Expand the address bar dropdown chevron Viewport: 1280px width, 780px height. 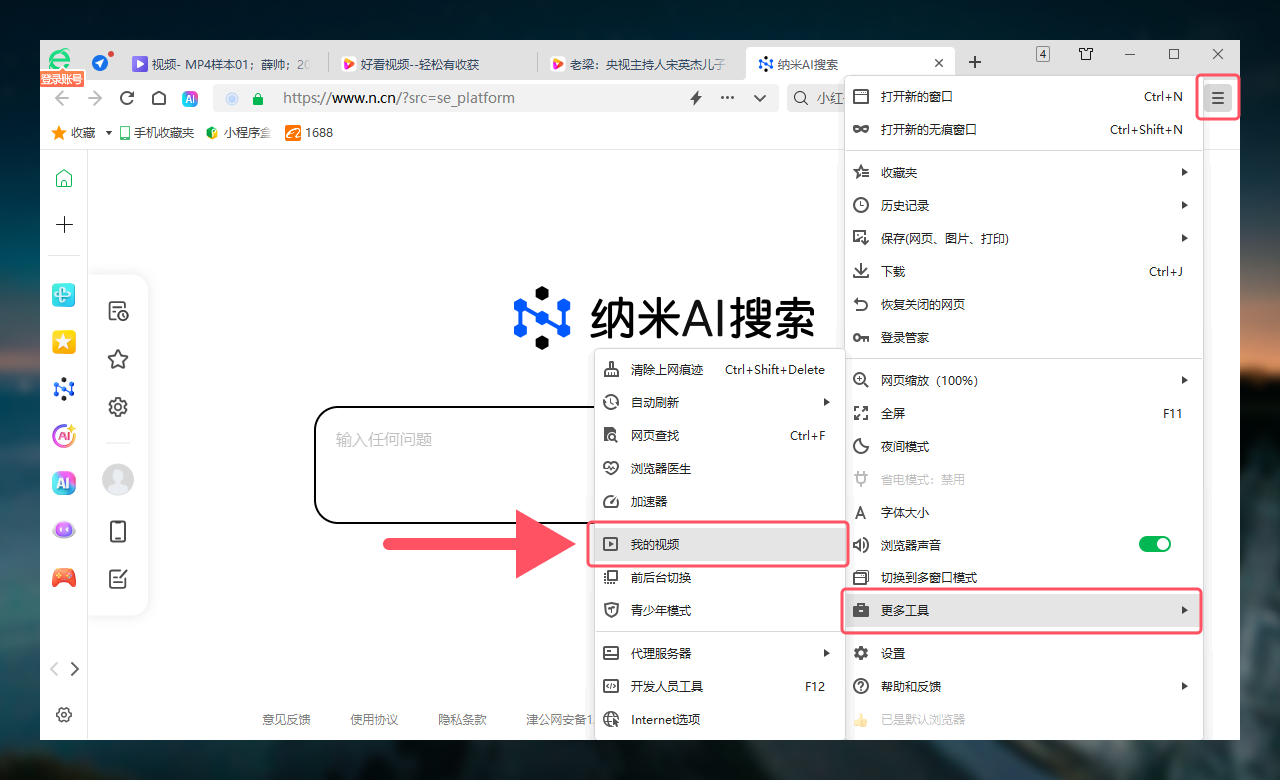760,98
